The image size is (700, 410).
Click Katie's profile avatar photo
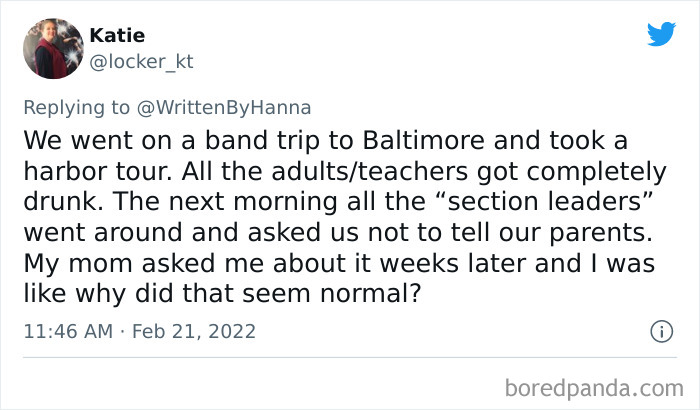click(51, 48)
